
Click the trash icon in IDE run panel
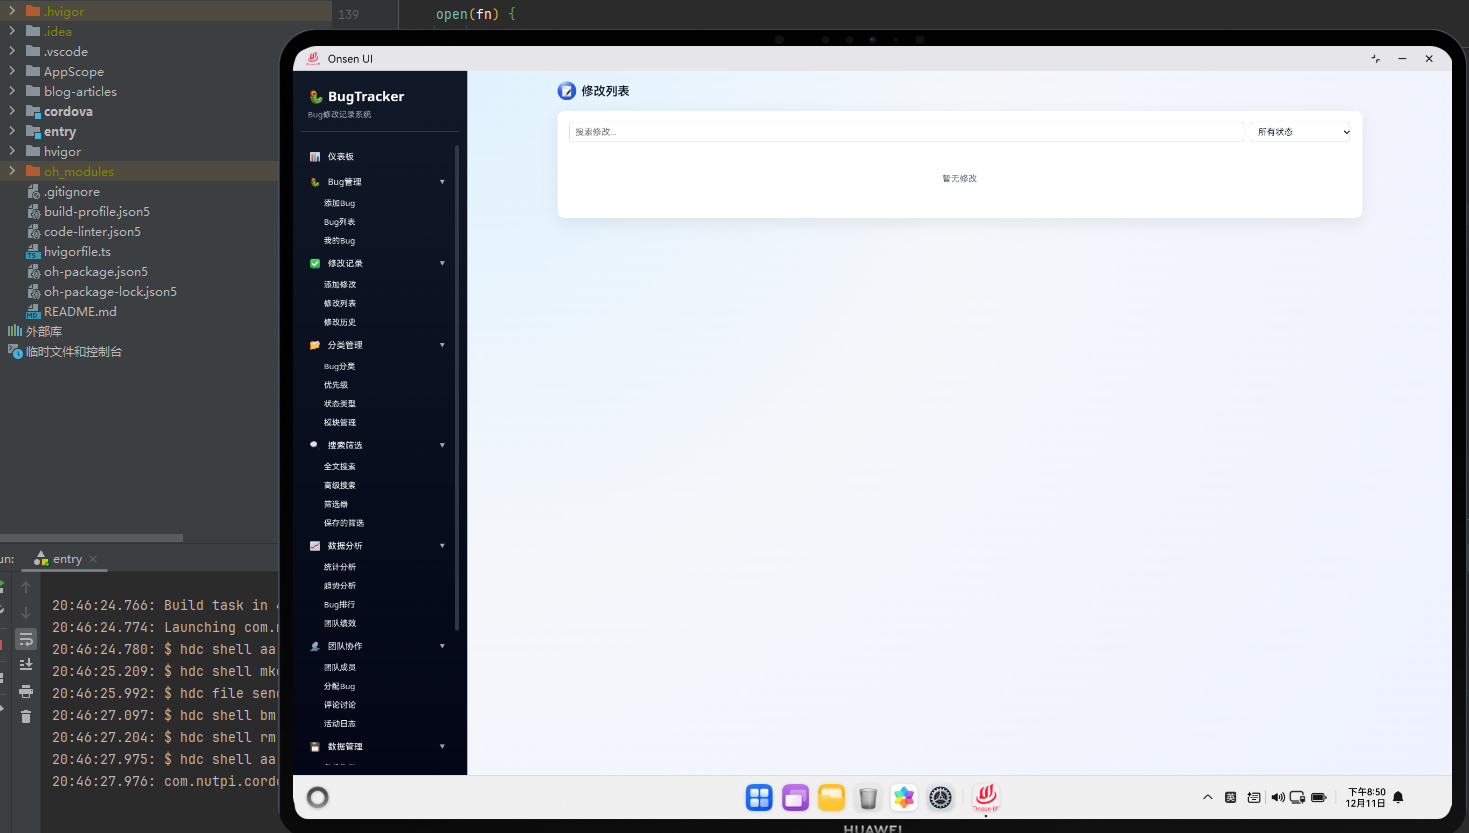[x=26, y=716]
